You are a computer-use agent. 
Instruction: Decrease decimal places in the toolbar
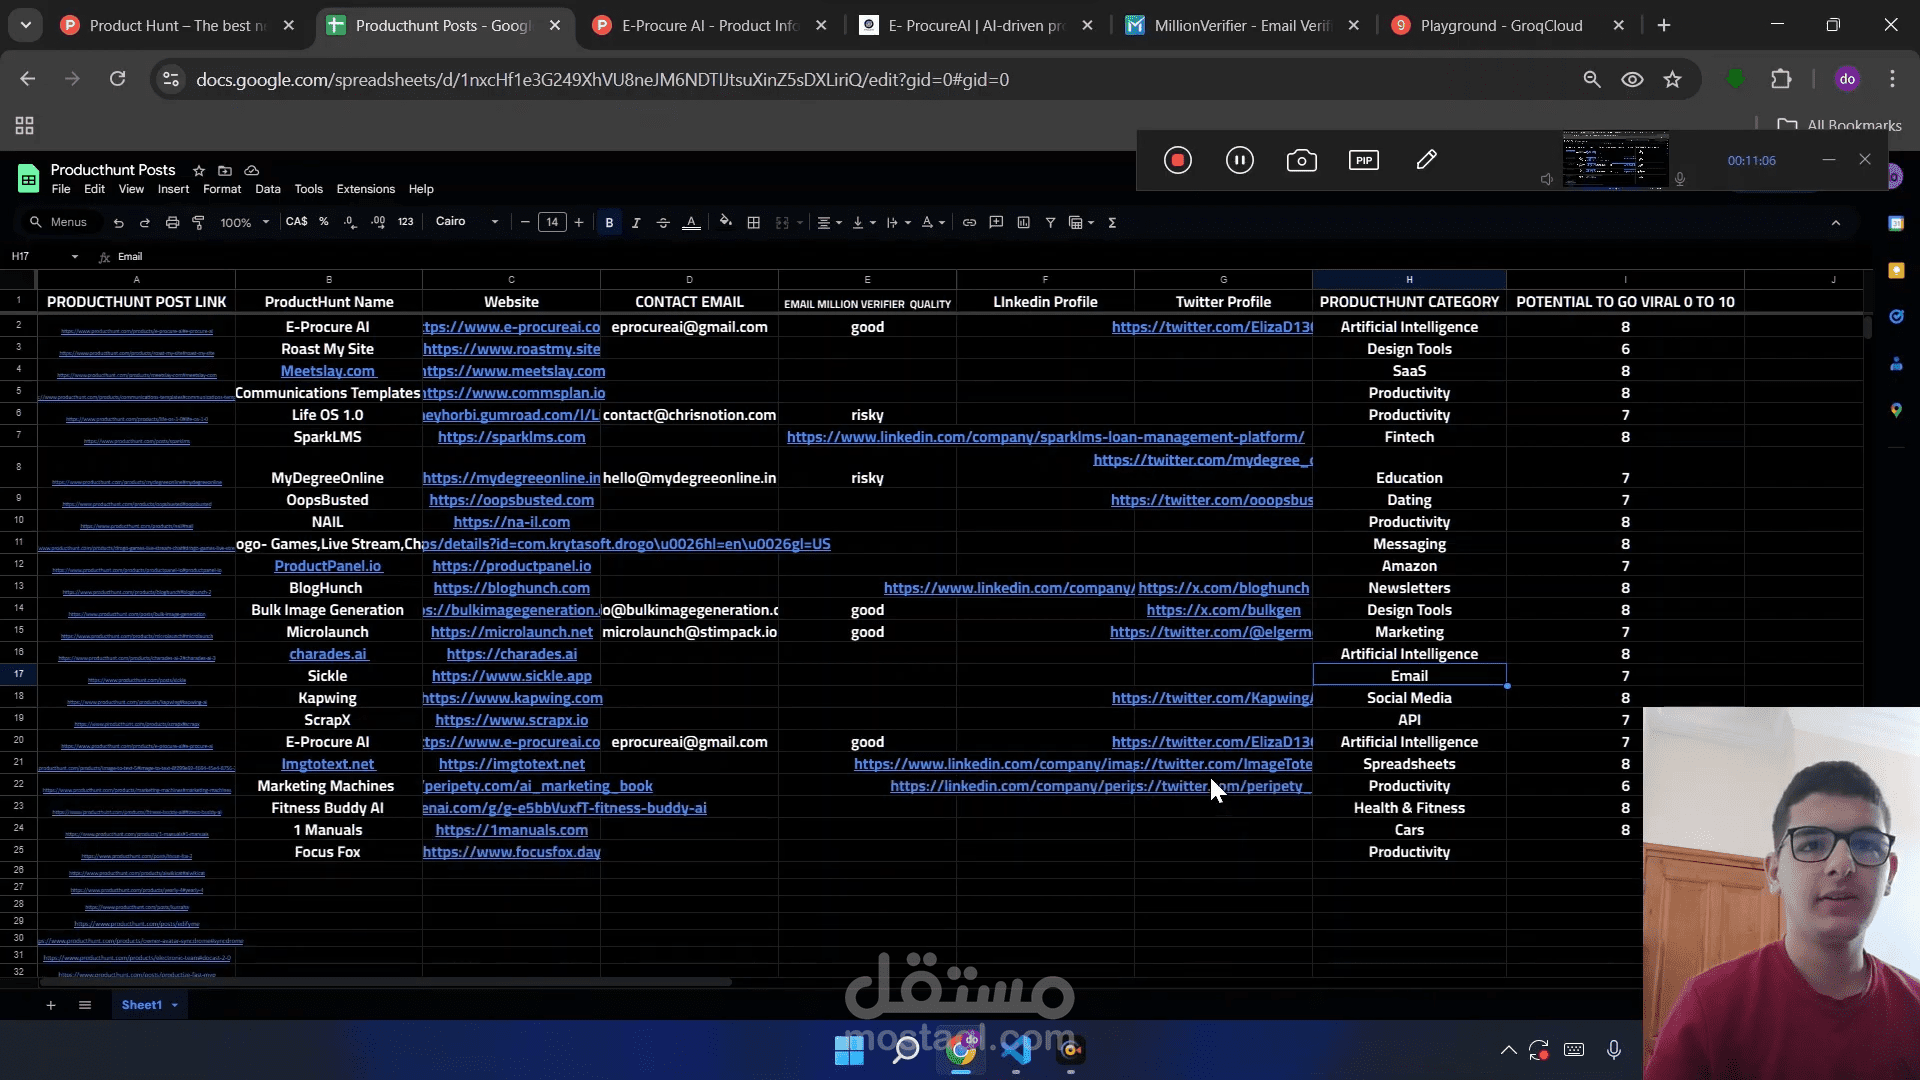[x=350, y=222]
